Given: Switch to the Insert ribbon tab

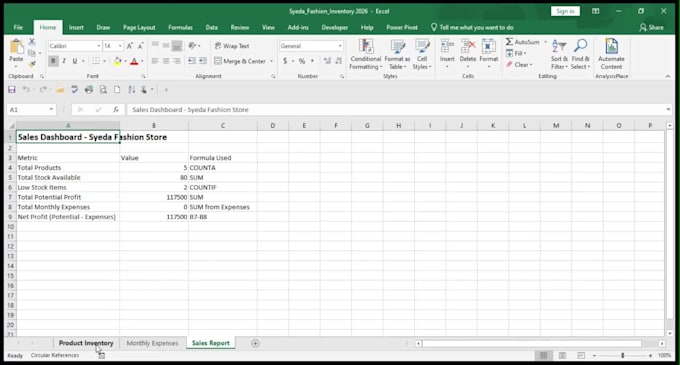Looking at the screenshot, I should pyautogui.click(x=76, y=27).
